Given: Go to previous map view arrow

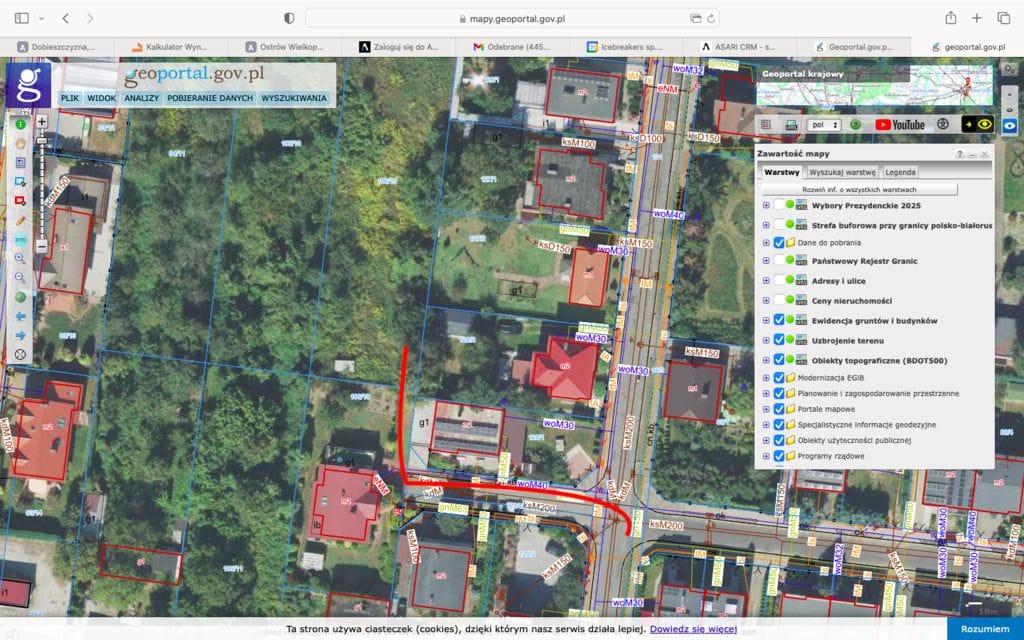Looking at the screenshot, I should [20, 316].
